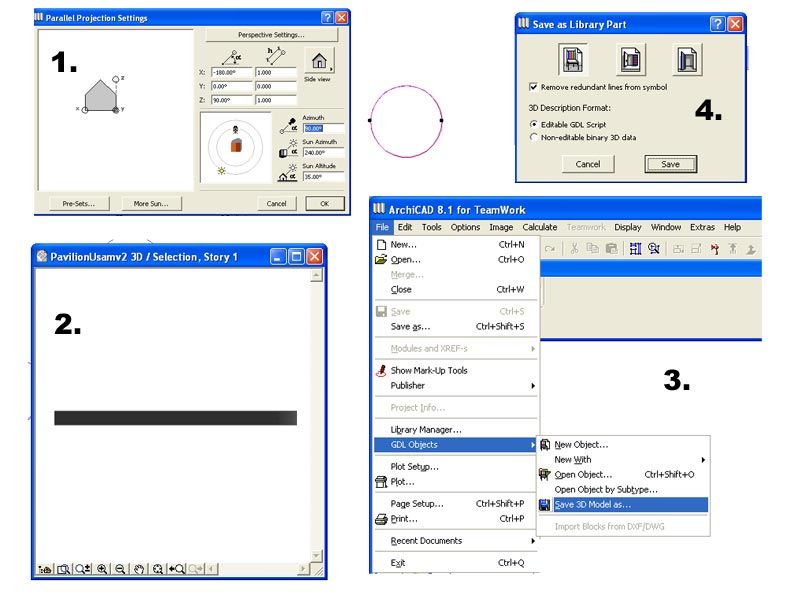Click the Sun Azimuth input field

click(x=323, y=152)
